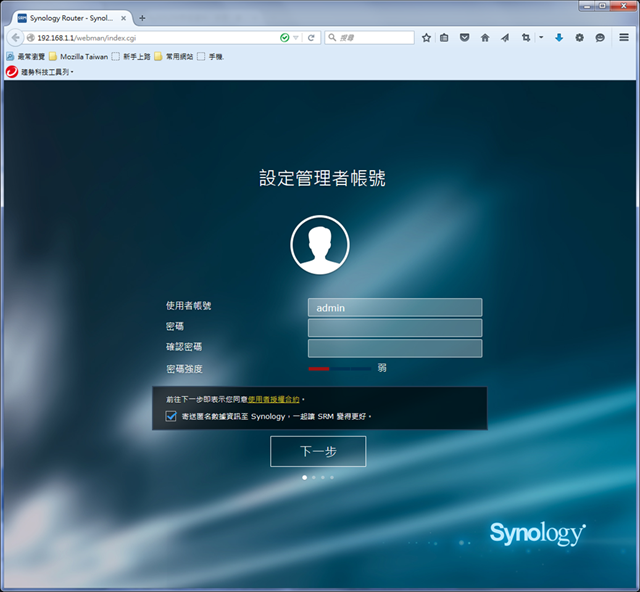Viewport: 640px width, 592px height.
Task: Open the 手機 bookmark
Action: 211,56
